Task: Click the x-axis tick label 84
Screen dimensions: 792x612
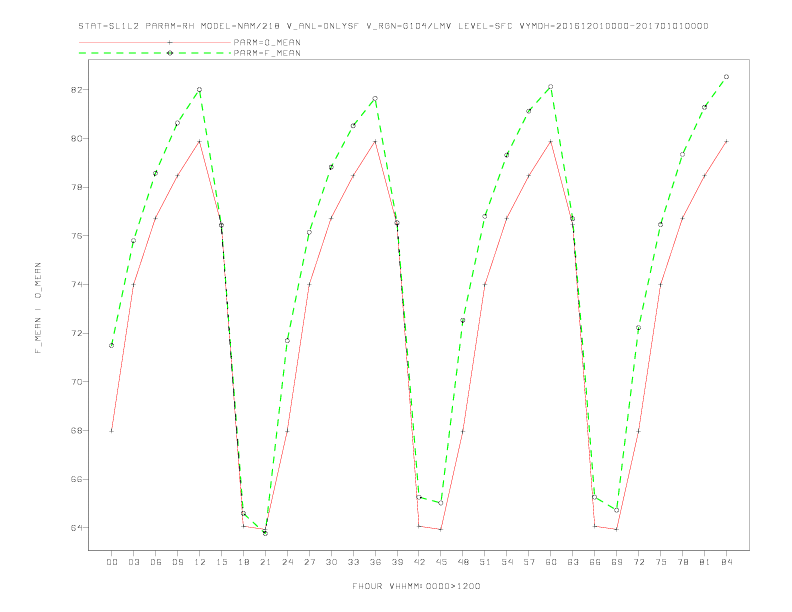Action: (x=726, y=562)
